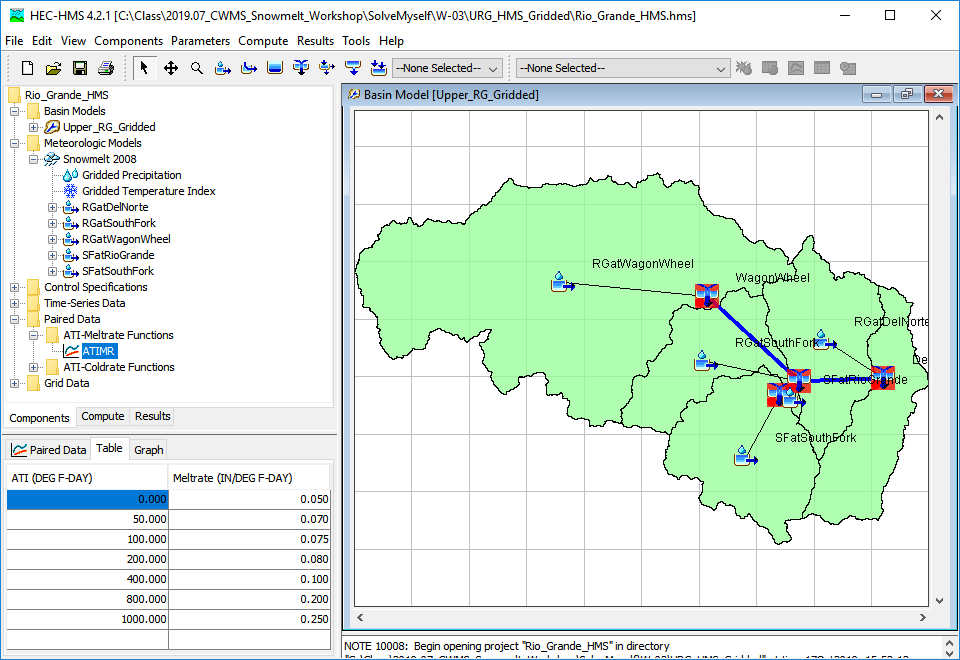
Task: Open the File menu
Action: (x=14, y=41)
